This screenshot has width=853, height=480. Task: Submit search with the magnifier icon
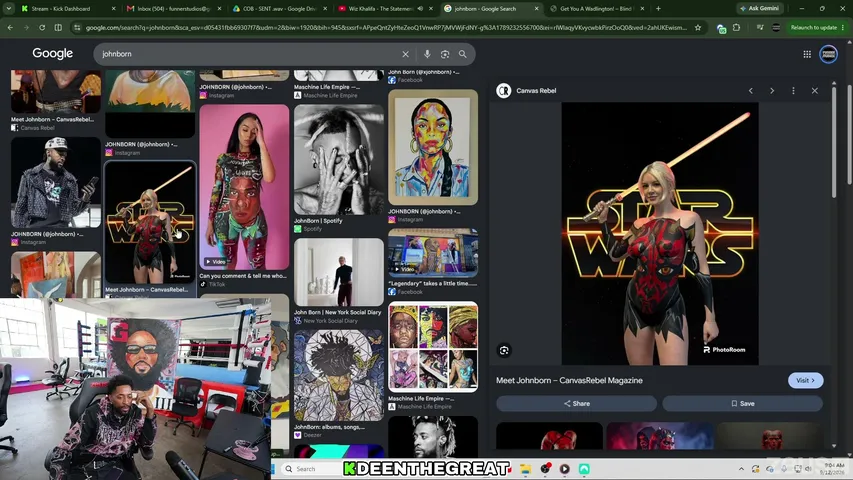click(x=462, y=54)
